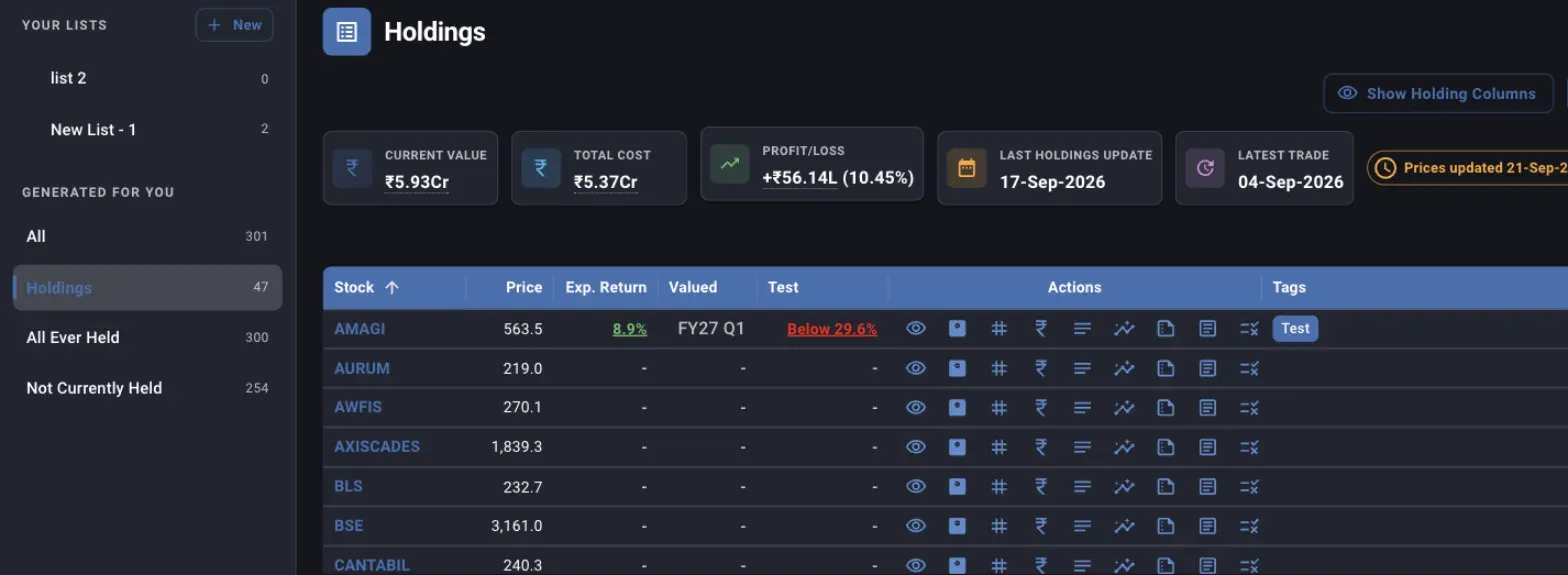Click the article icon for BLS

tap(1207, 486)
